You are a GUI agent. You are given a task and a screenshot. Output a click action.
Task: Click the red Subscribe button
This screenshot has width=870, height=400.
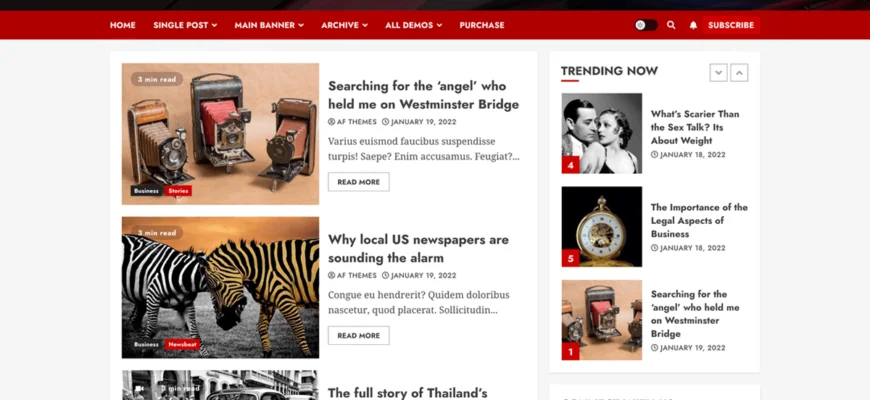tap(731, 25)
